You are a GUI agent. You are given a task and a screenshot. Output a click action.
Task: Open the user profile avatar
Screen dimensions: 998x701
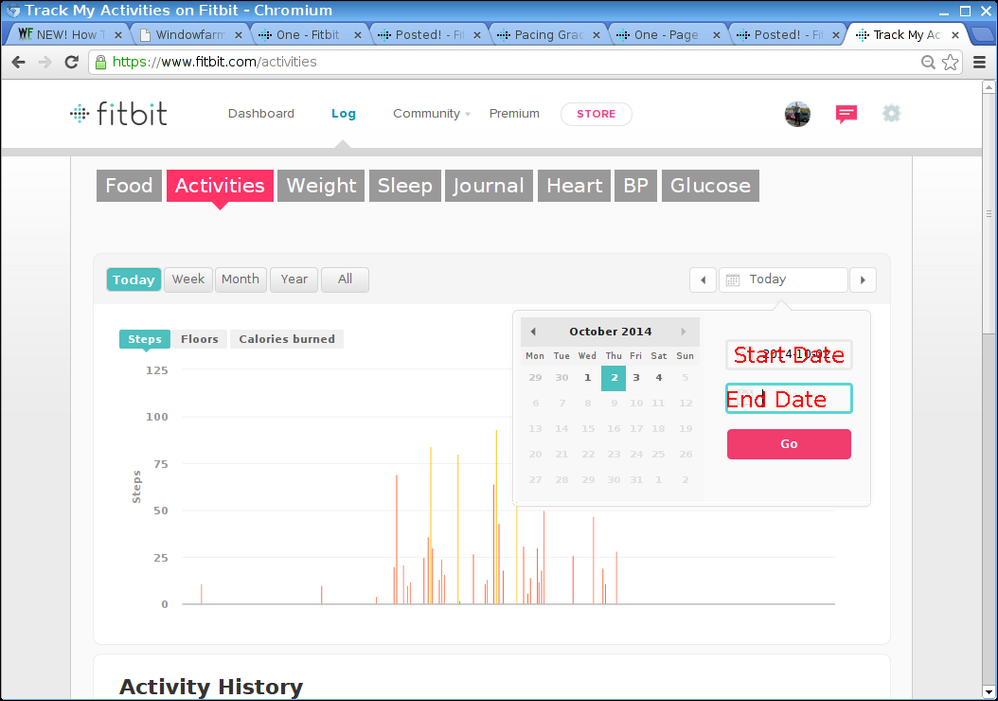click(x=797, y=114)
